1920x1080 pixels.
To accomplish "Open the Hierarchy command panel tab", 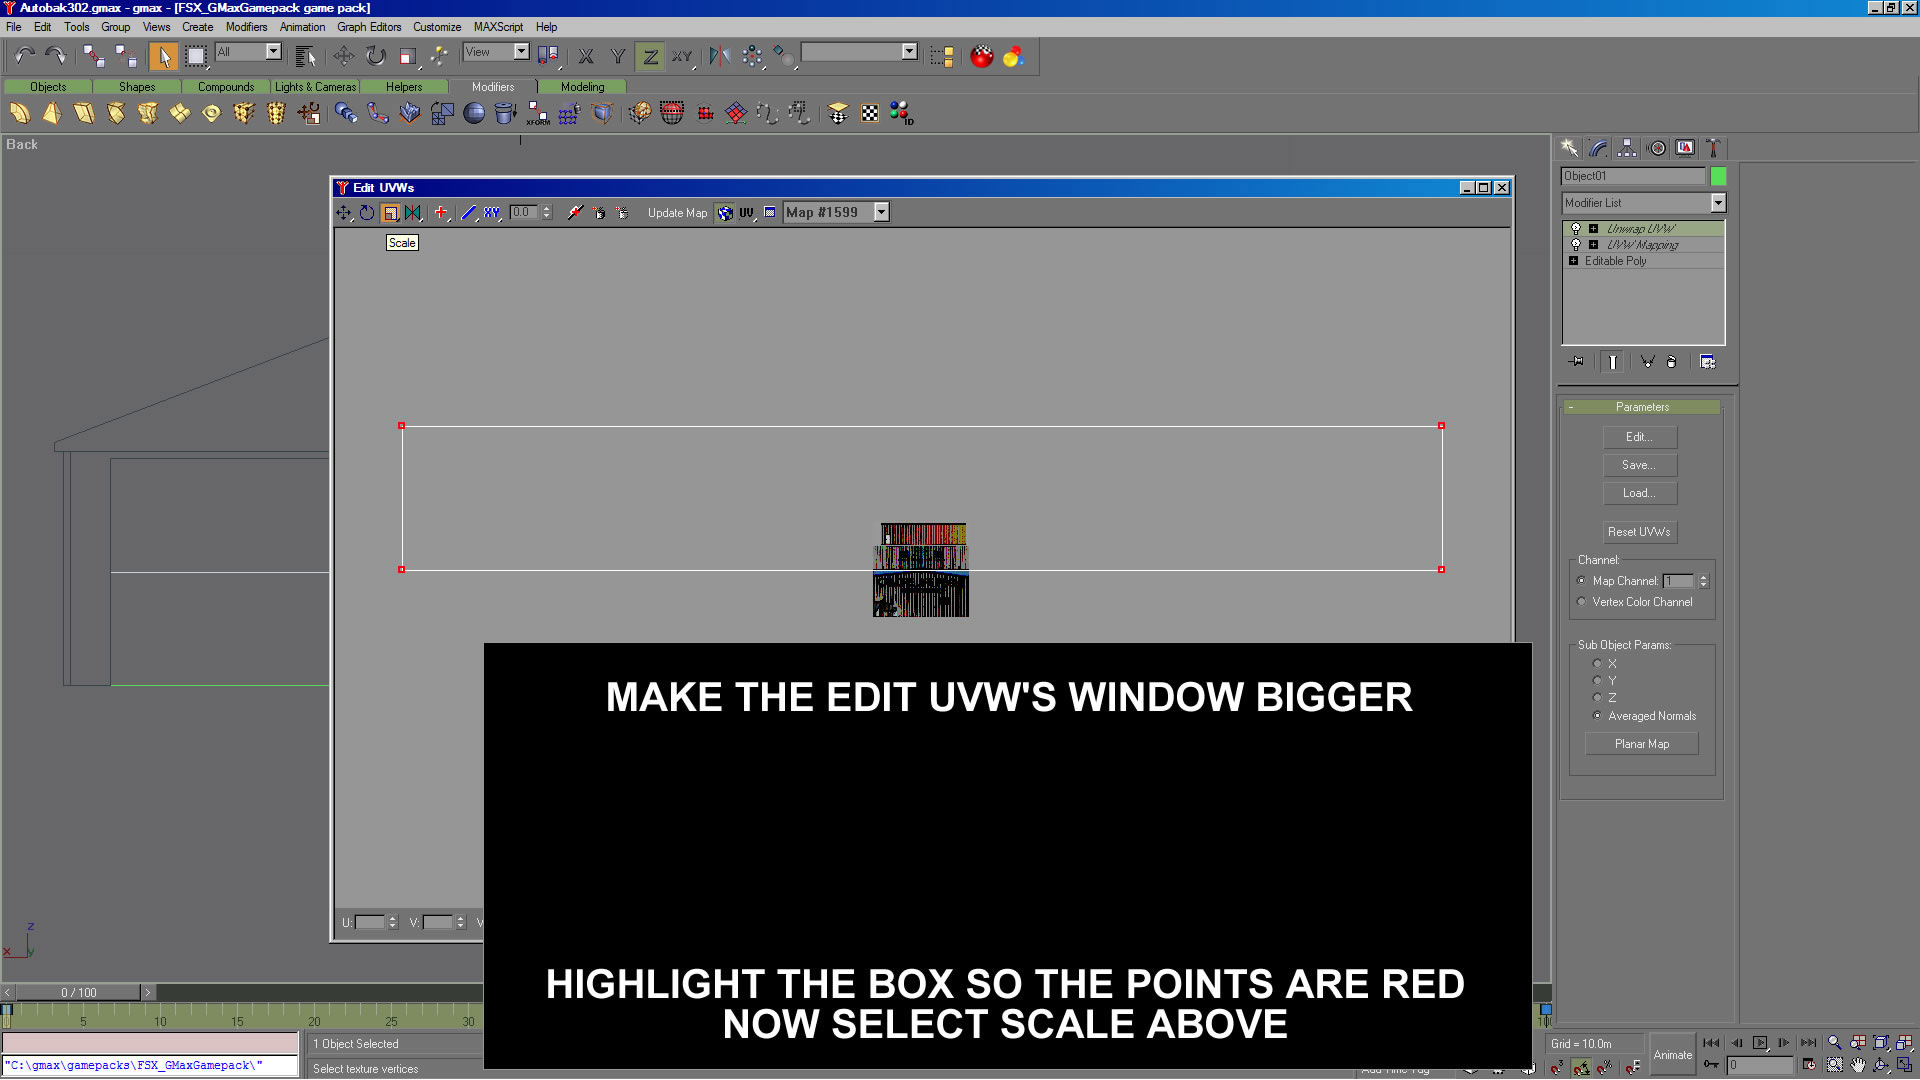I will tap(1627, 148).
